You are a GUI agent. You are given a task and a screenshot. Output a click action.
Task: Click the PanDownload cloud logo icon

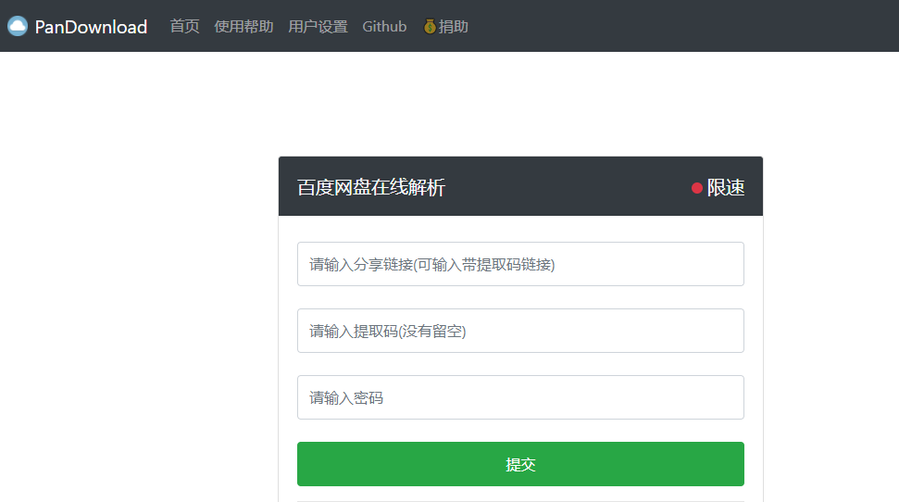coord(17,26)
